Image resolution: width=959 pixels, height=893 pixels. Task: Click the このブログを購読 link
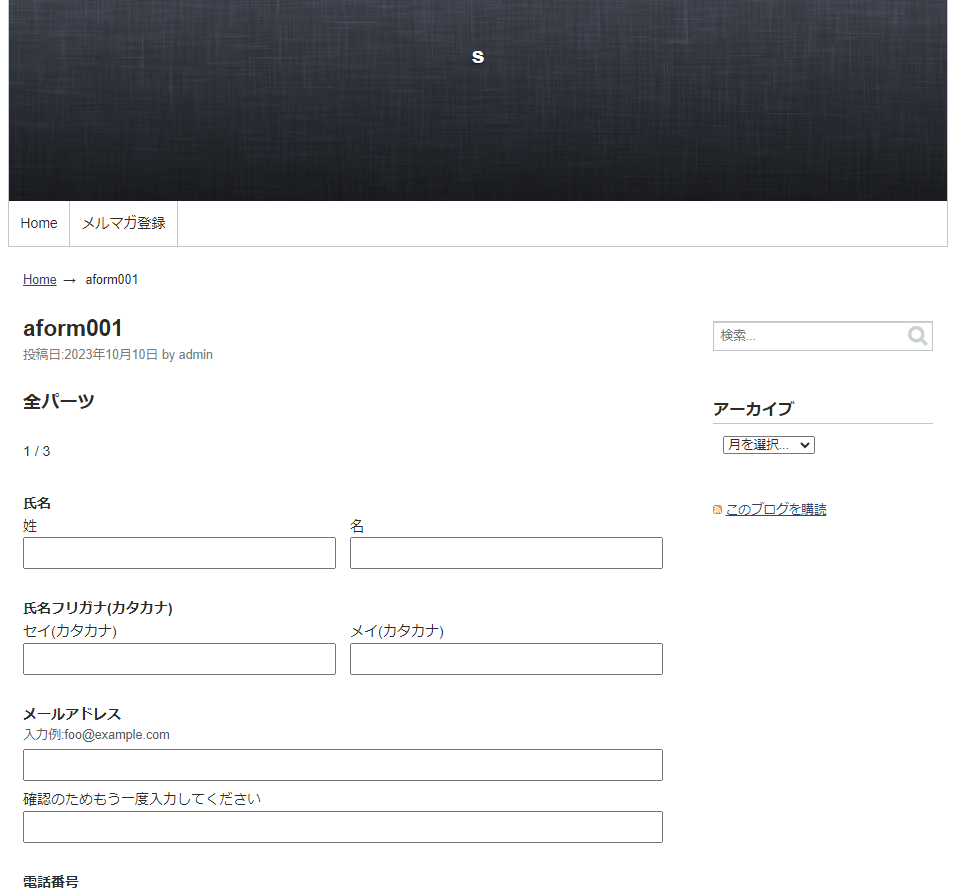point(776,509)
